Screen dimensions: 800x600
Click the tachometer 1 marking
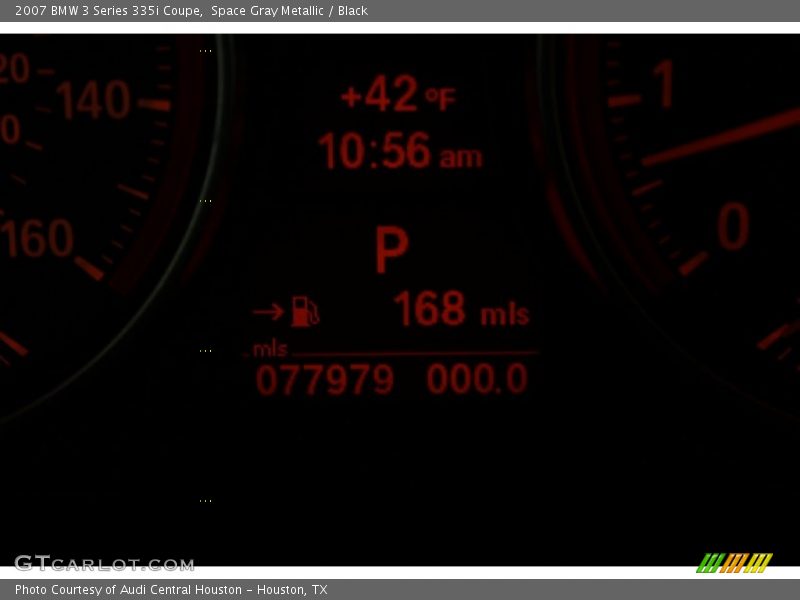pyautogui.click(x=666, y=84)
